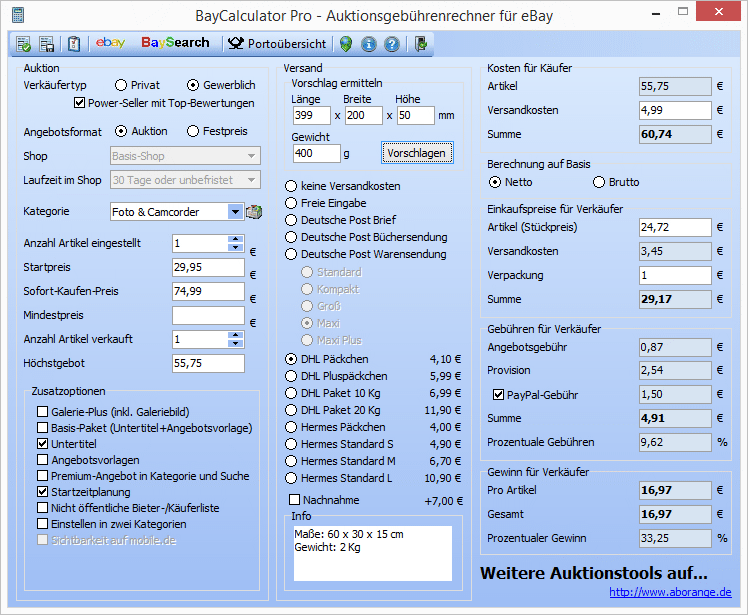The height and width of the screenshot is (615, 748).
Task: Click the save calculation toolbar icon
Action: click(x=47, y=44)
